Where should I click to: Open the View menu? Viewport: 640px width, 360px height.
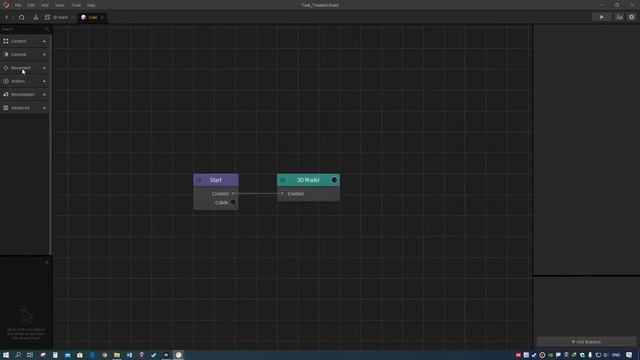(60, 5)
